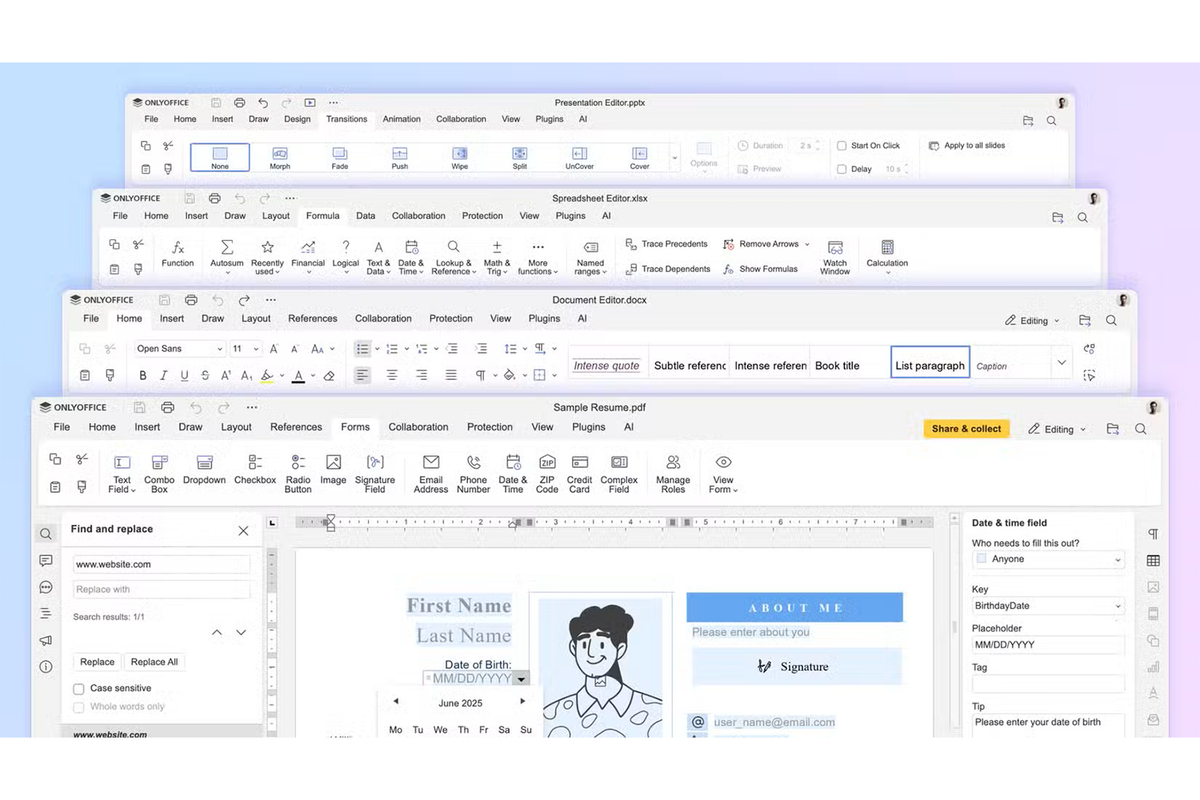Enable the Delay checkbox for transitions
Viewport: 1200px width, 800px height.
pyautogui.click(x=842, y=169)
